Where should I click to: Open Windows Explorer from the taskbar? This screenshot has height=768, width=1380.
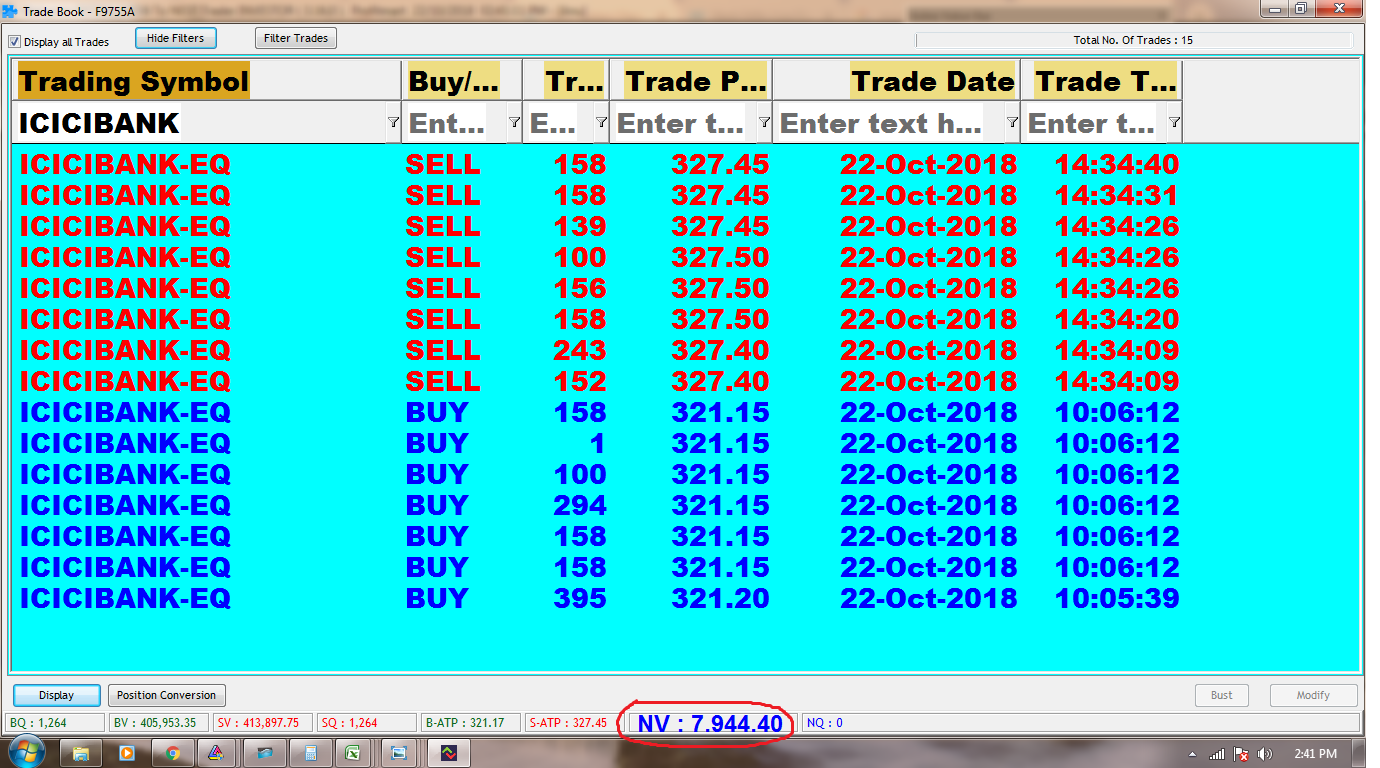[81, 752]
